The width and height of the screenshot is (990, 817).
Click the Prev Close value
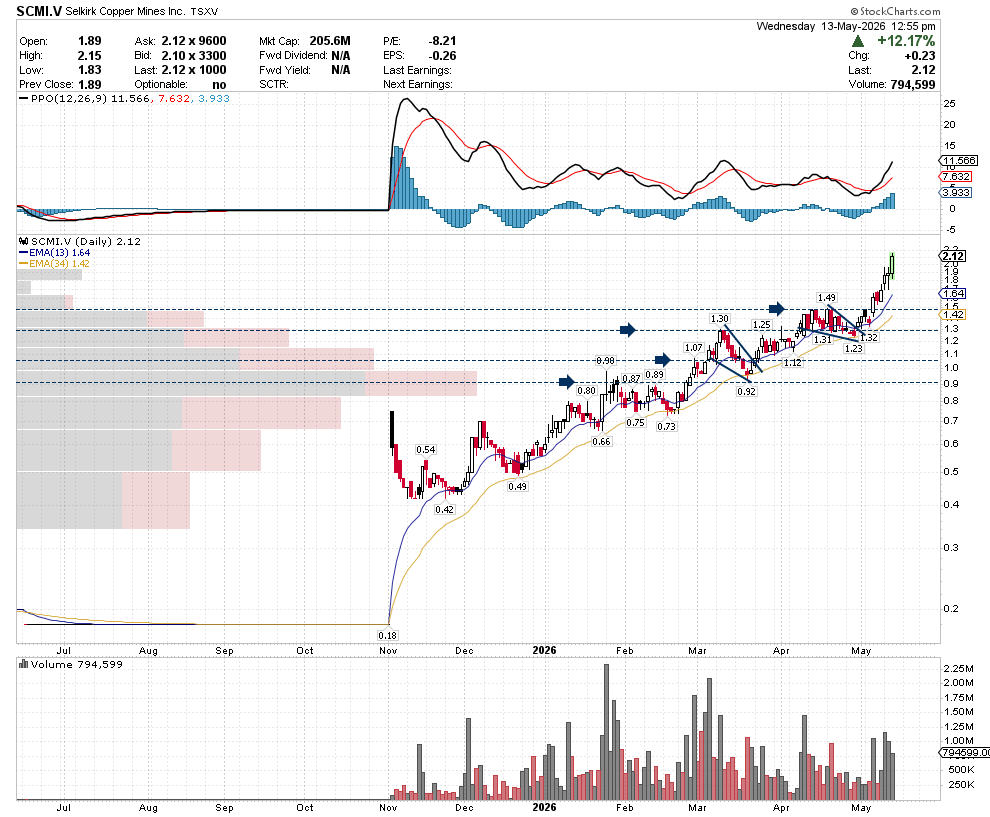point(90,85)
